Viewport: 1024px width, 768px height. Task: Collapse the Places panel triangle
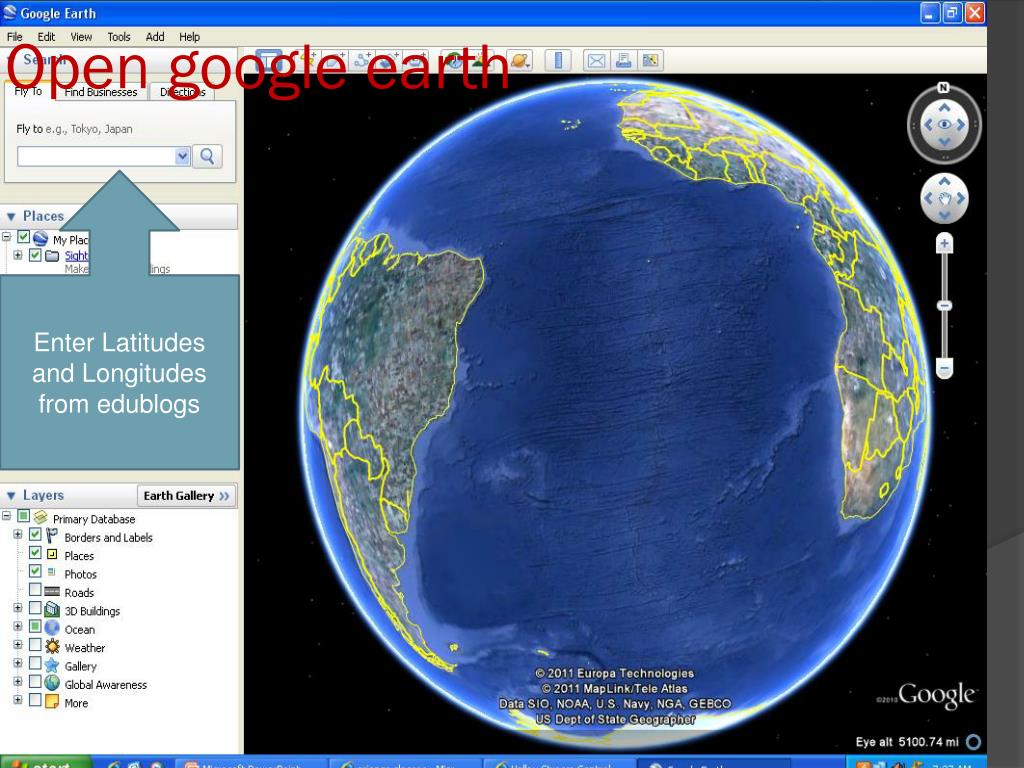[10, 216]
